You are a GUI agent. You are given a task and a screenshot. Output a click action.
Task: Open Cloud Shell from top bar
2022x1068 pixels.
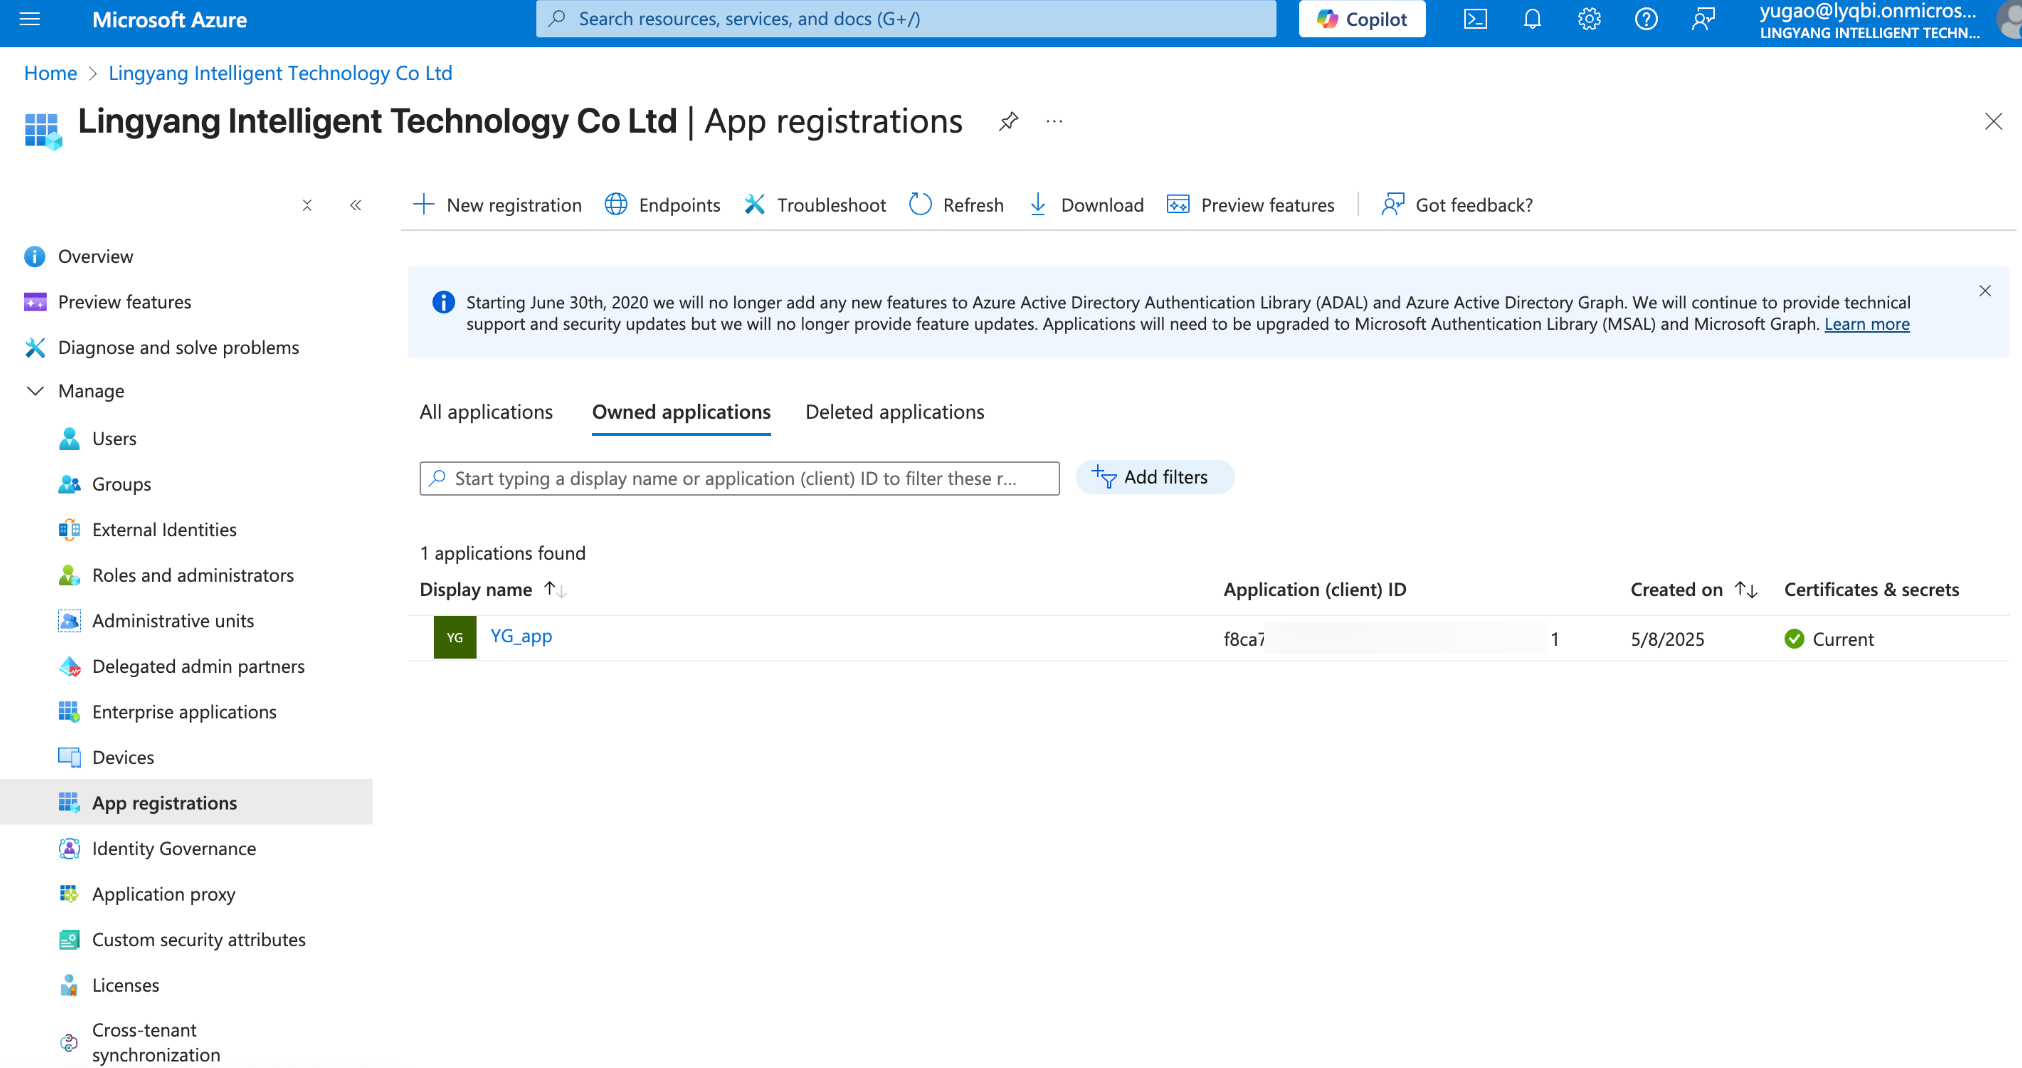click(x=1475, y=19)
